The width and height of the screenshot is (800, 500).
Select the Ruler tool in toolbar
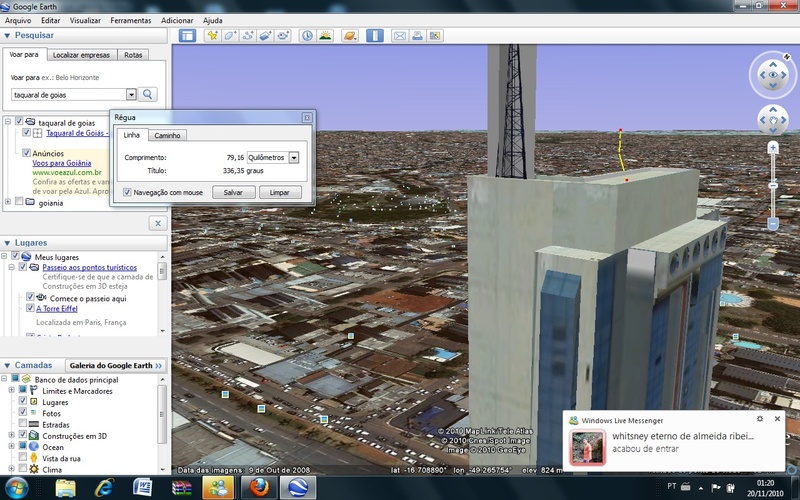pos(375,36)
